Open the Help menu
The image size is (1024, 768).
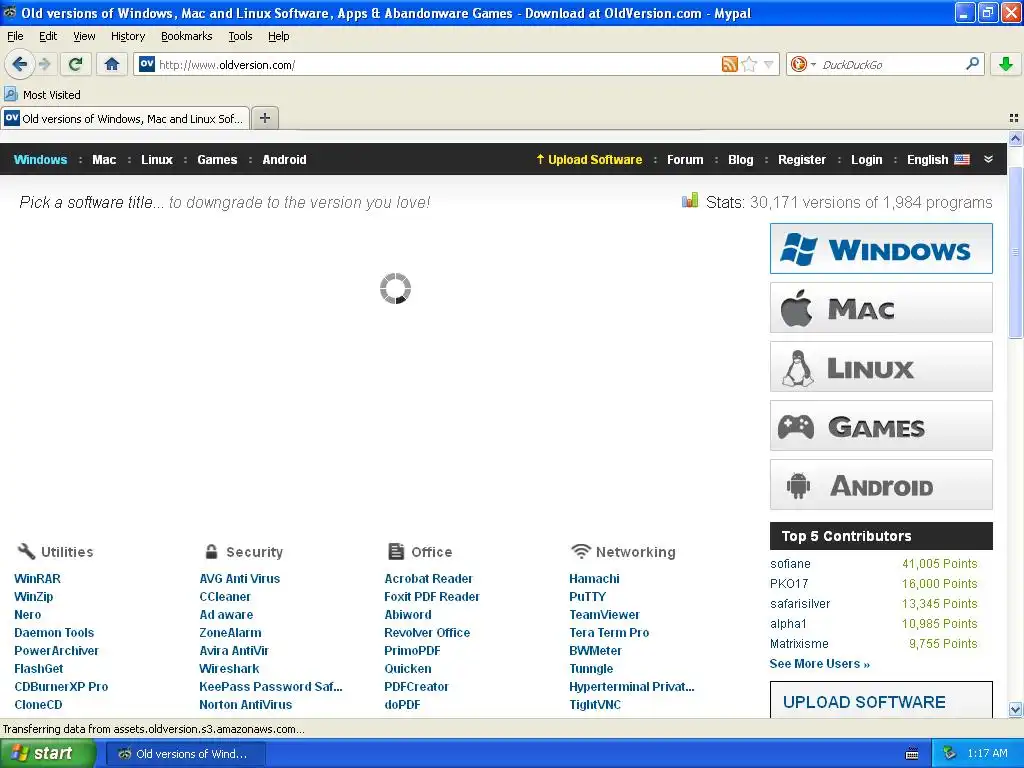tap(278, 36)
